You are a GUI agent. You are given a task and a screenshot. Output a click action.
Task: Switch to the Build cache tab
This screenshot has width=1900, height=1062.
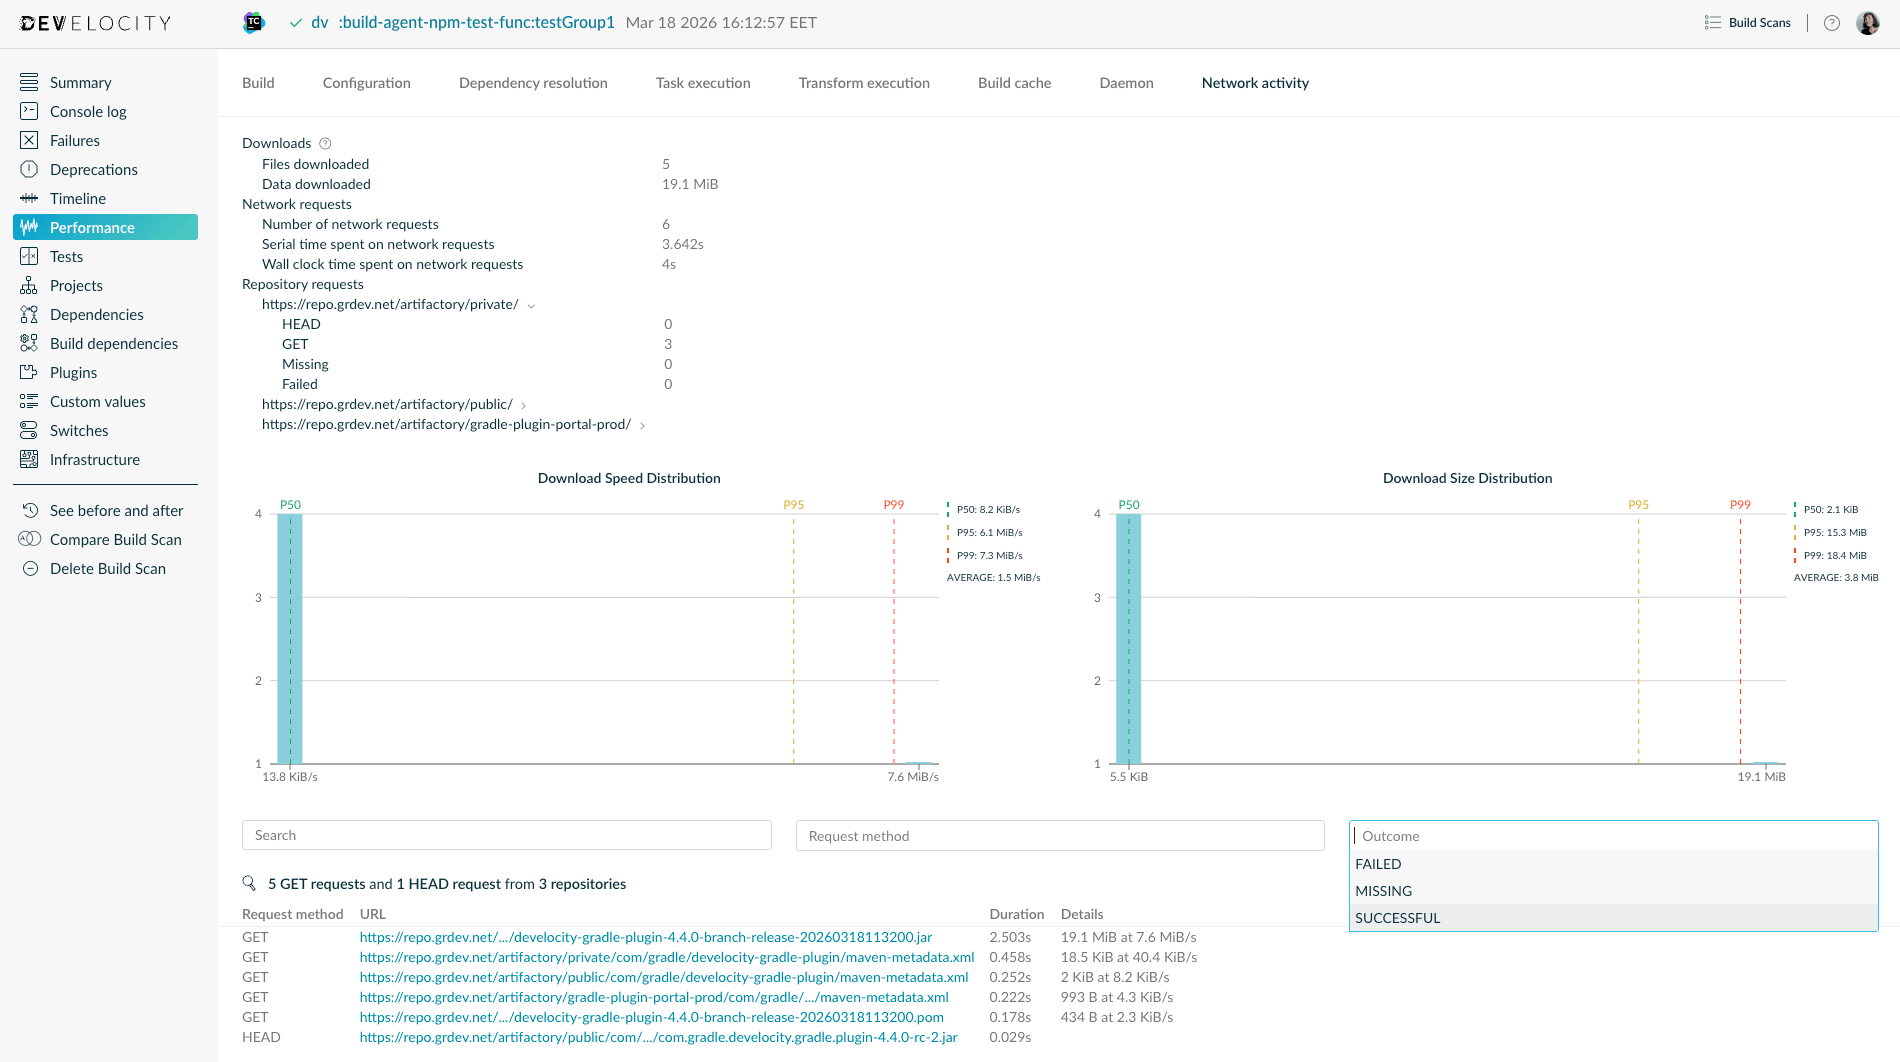coord(1014,83)
